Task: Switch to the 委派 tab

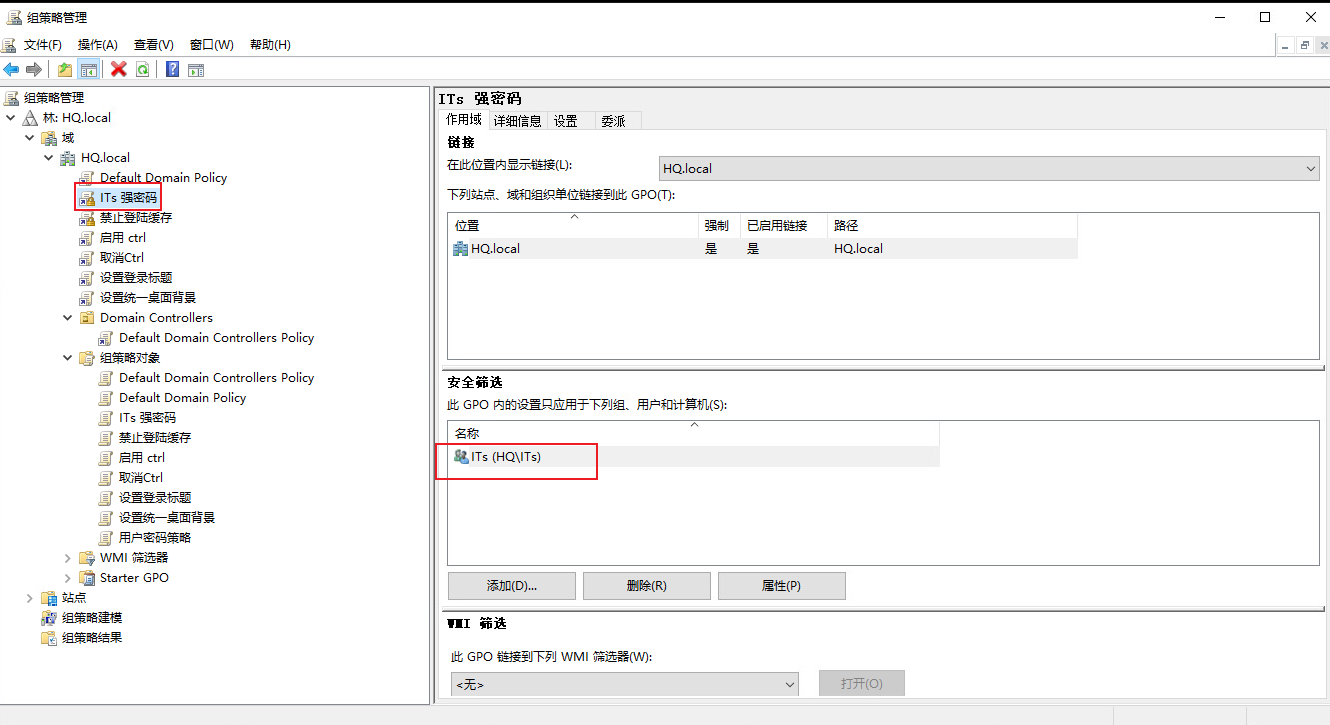Action: point(613,121)
